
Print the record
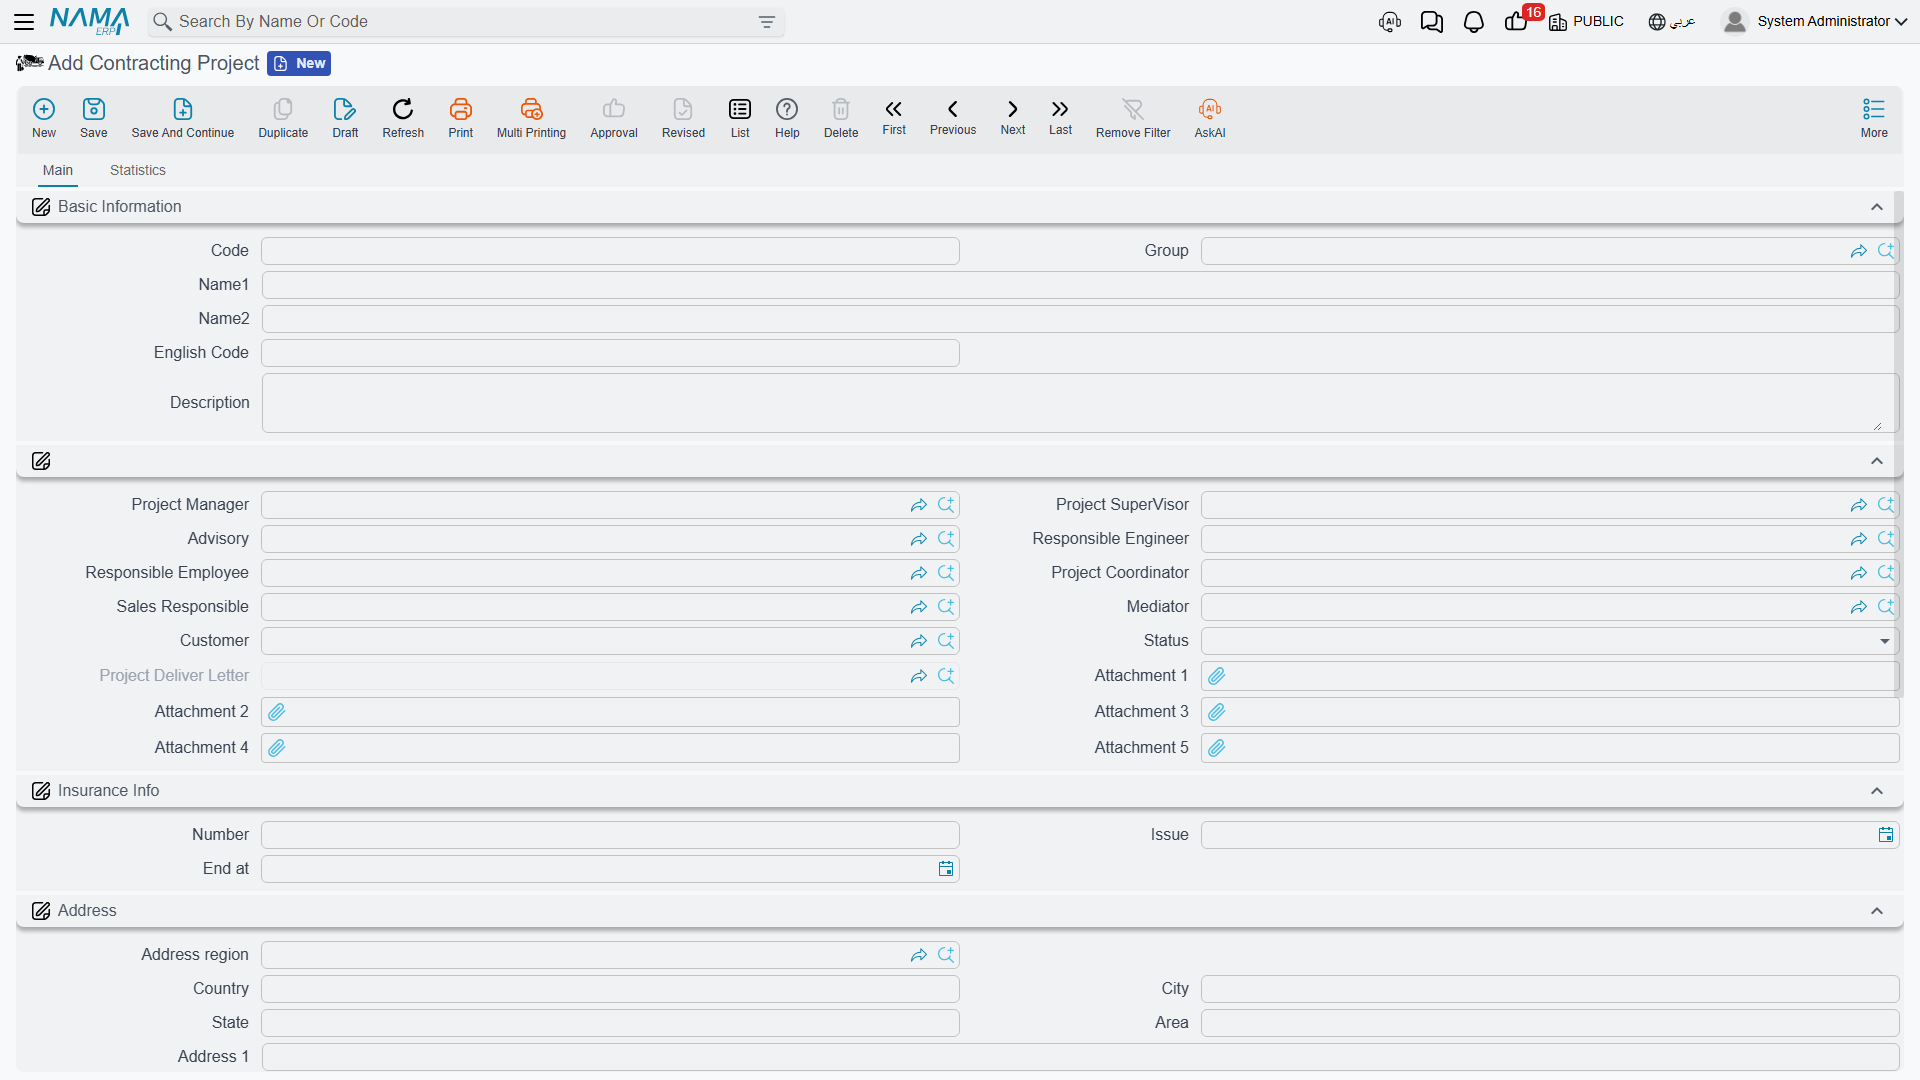tap(461, 118)
